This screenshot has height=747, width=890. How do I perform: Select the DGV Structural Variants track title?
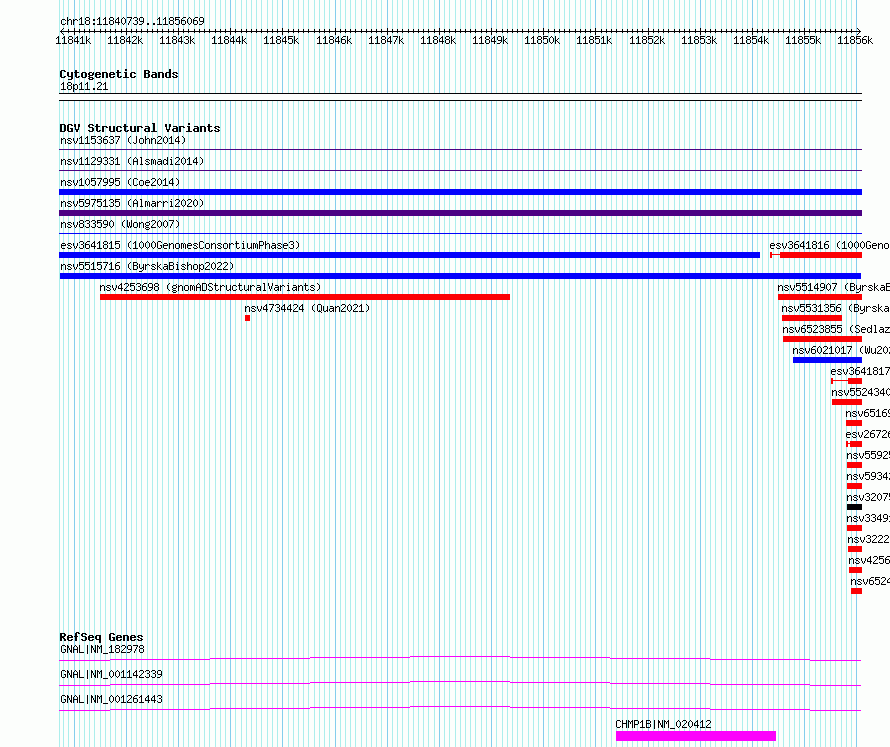(x=140, y=128)
